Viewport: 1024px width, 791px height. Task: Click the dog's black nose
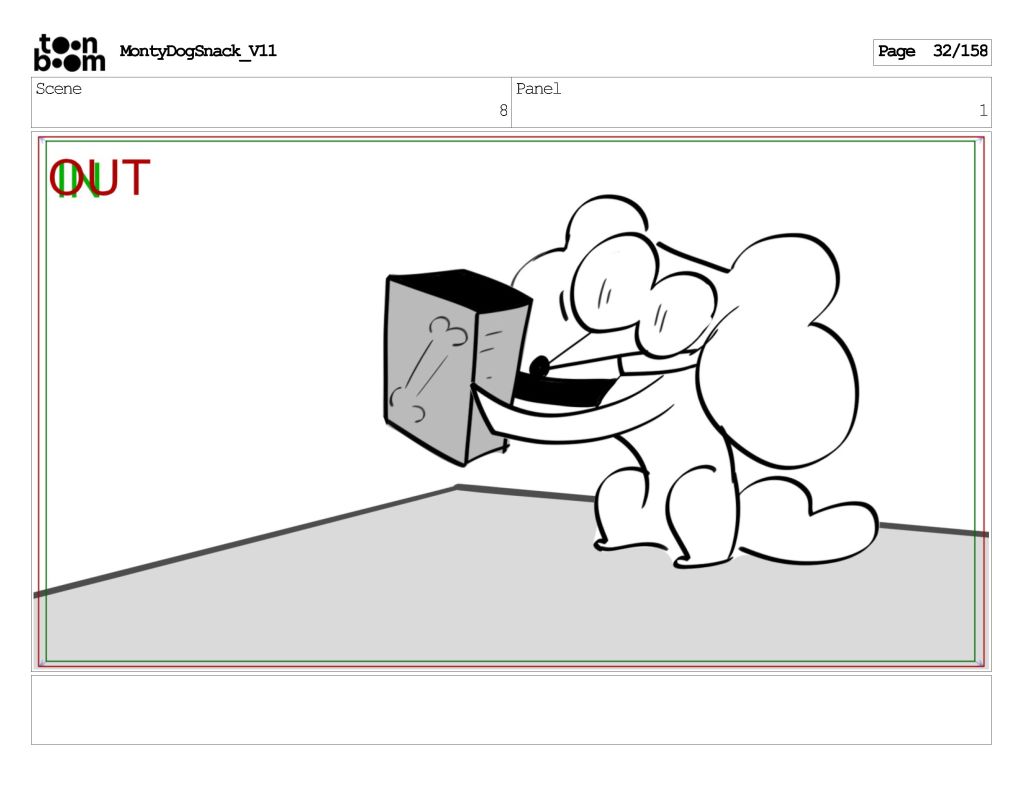pyautogui.click(x=539, y=367)
